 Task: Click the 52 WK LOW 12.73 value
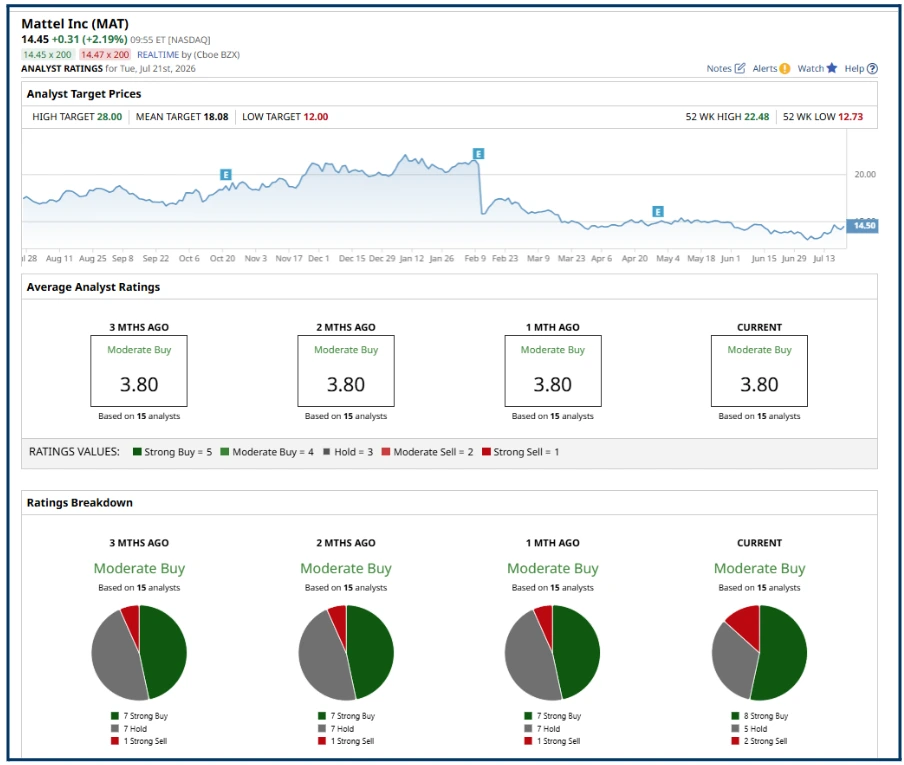(850, 116)
